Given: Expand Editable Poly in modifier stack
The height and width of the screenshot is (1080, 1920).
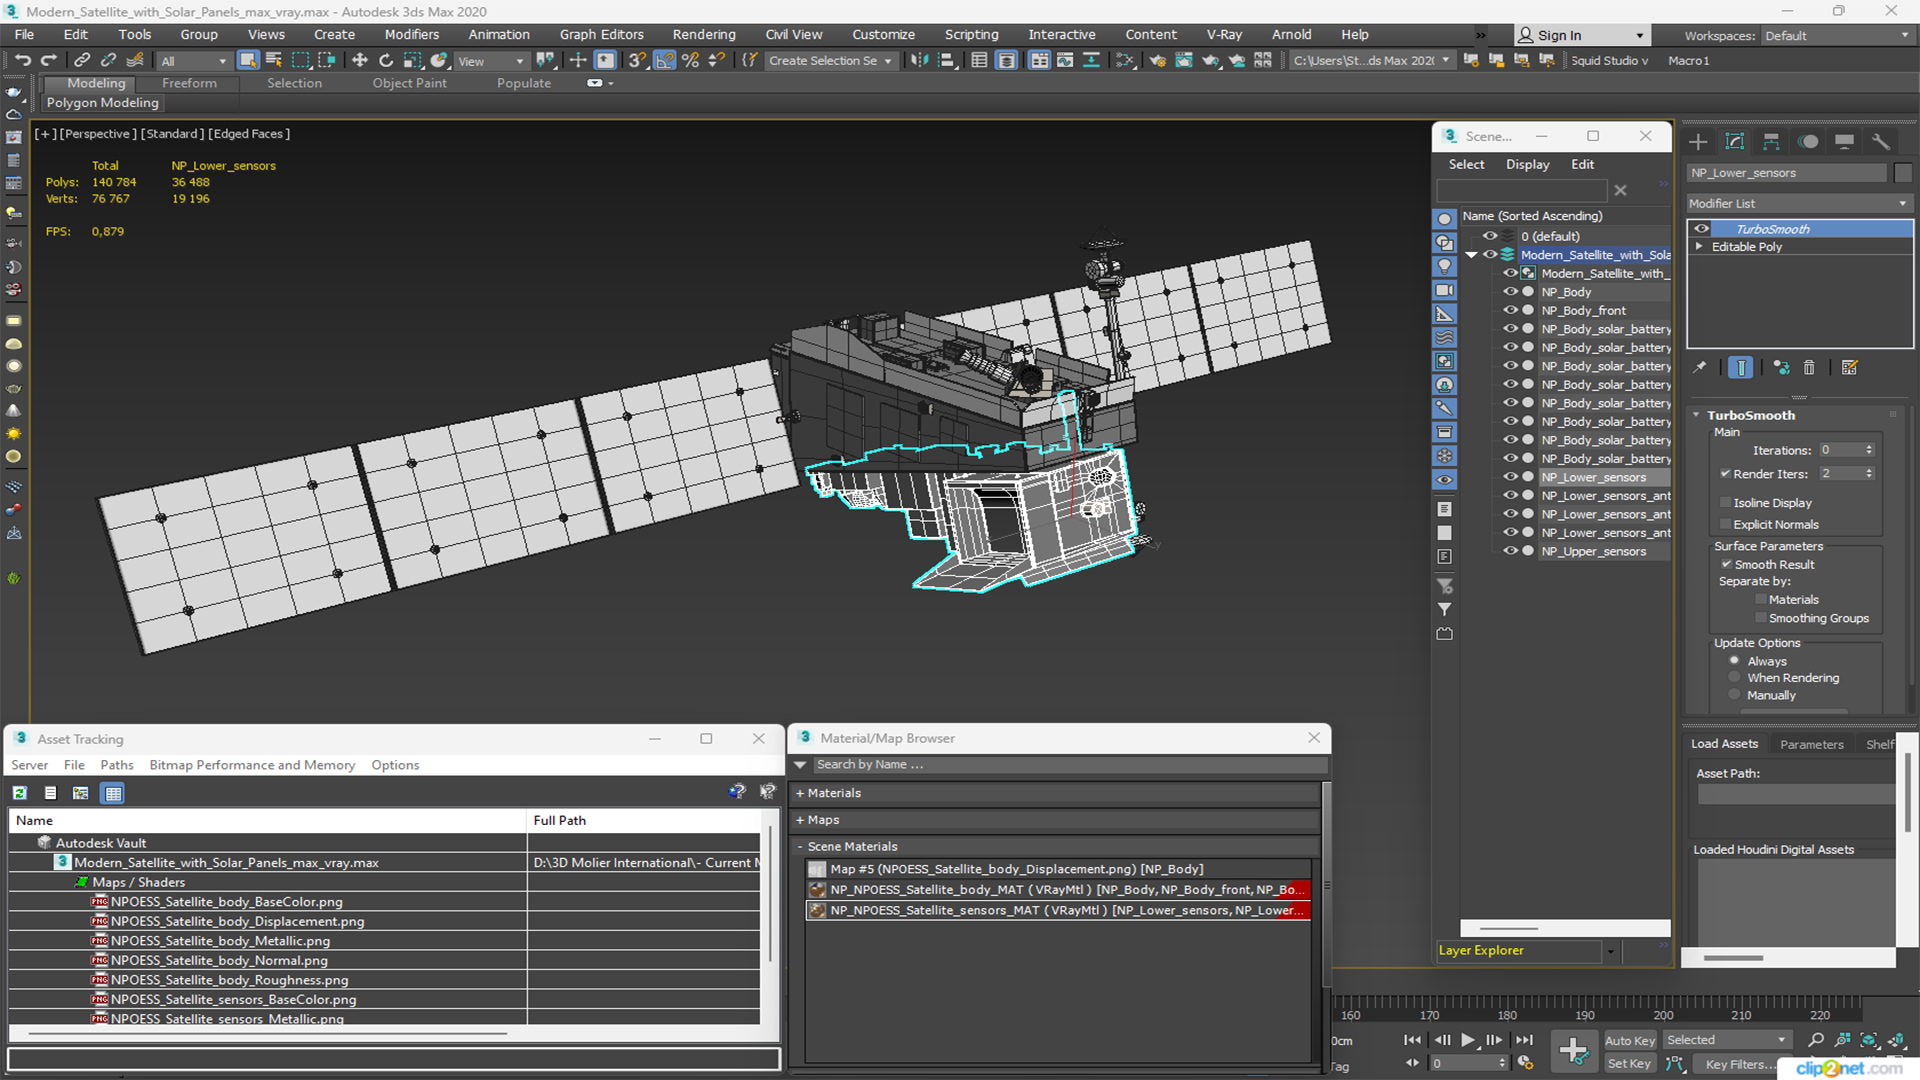Looking at the screenshot, I should (1699, 247).
